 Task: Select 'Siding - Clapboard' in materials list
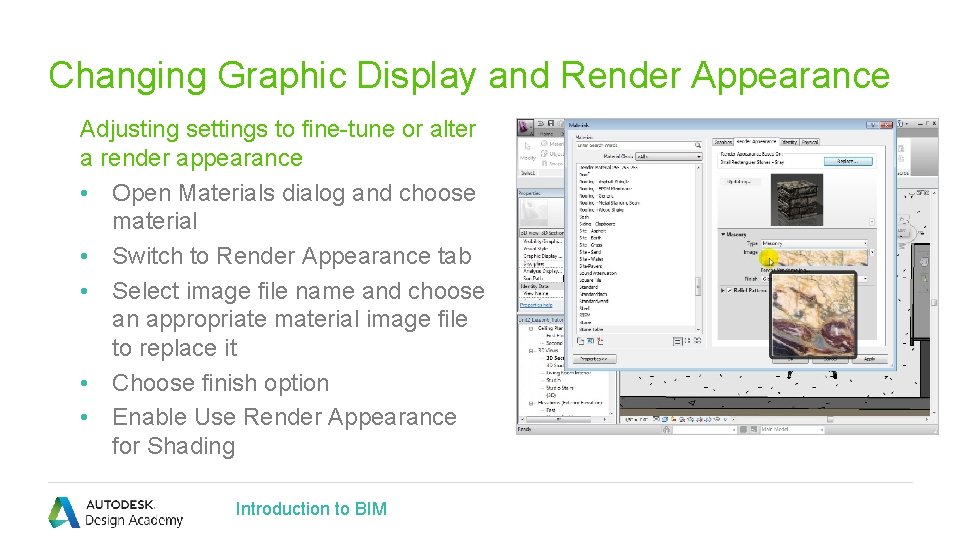coord(598,224)
